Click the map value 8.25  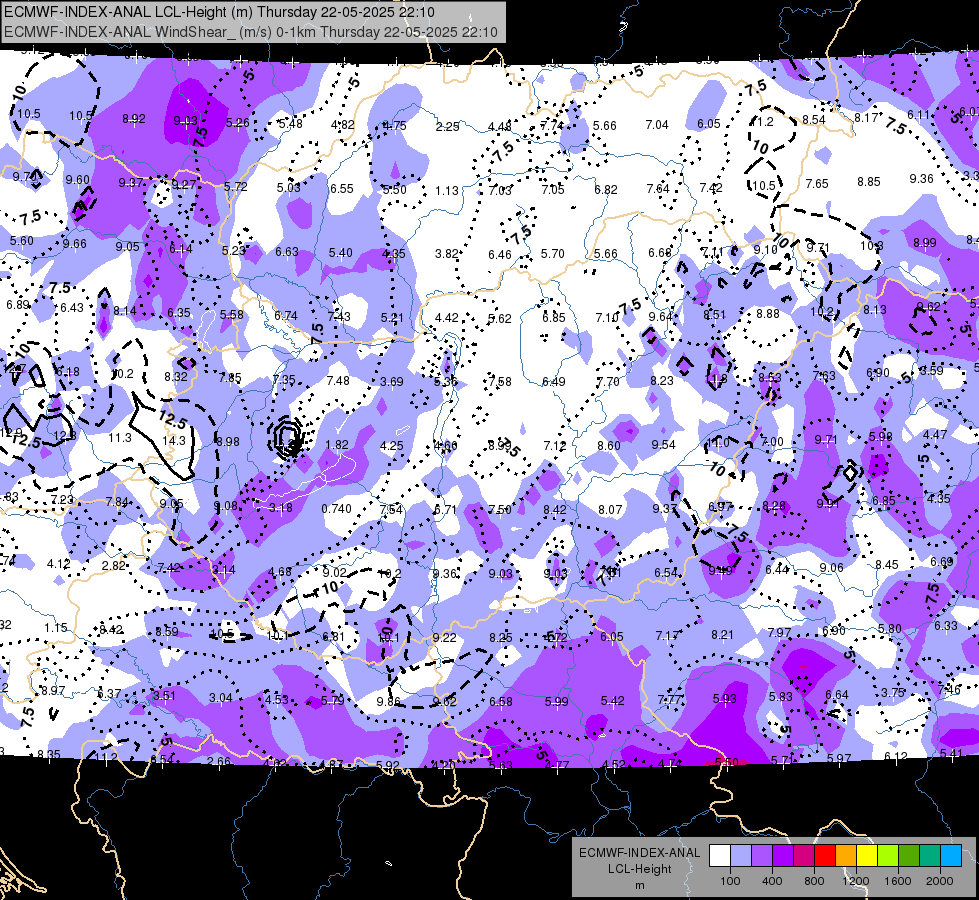(x=501, y=638)
